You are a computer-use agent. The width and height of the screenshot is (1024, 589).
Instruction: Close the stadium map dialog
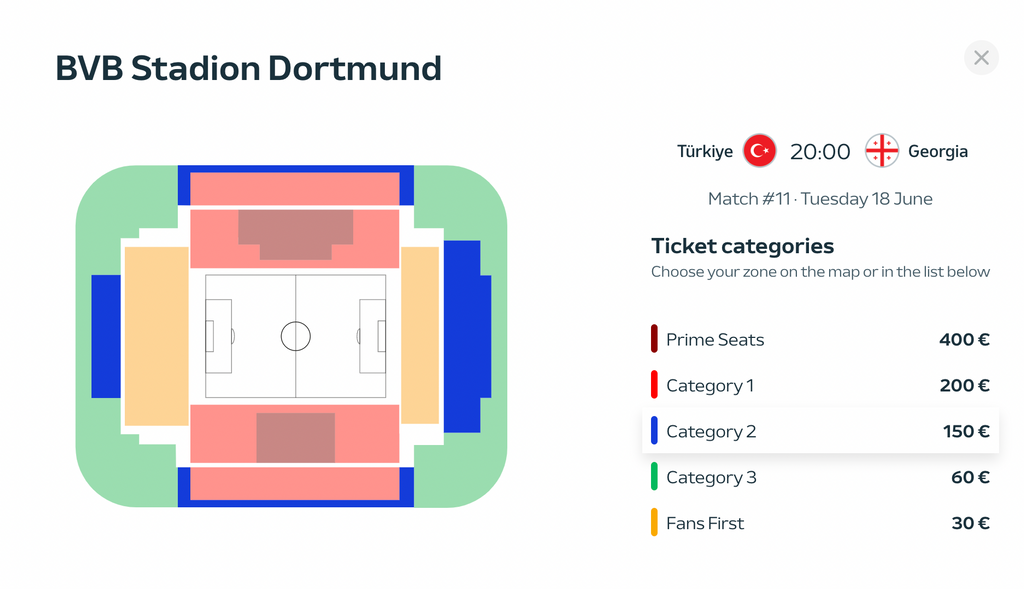pyautogui.click(x=981, y=58)
